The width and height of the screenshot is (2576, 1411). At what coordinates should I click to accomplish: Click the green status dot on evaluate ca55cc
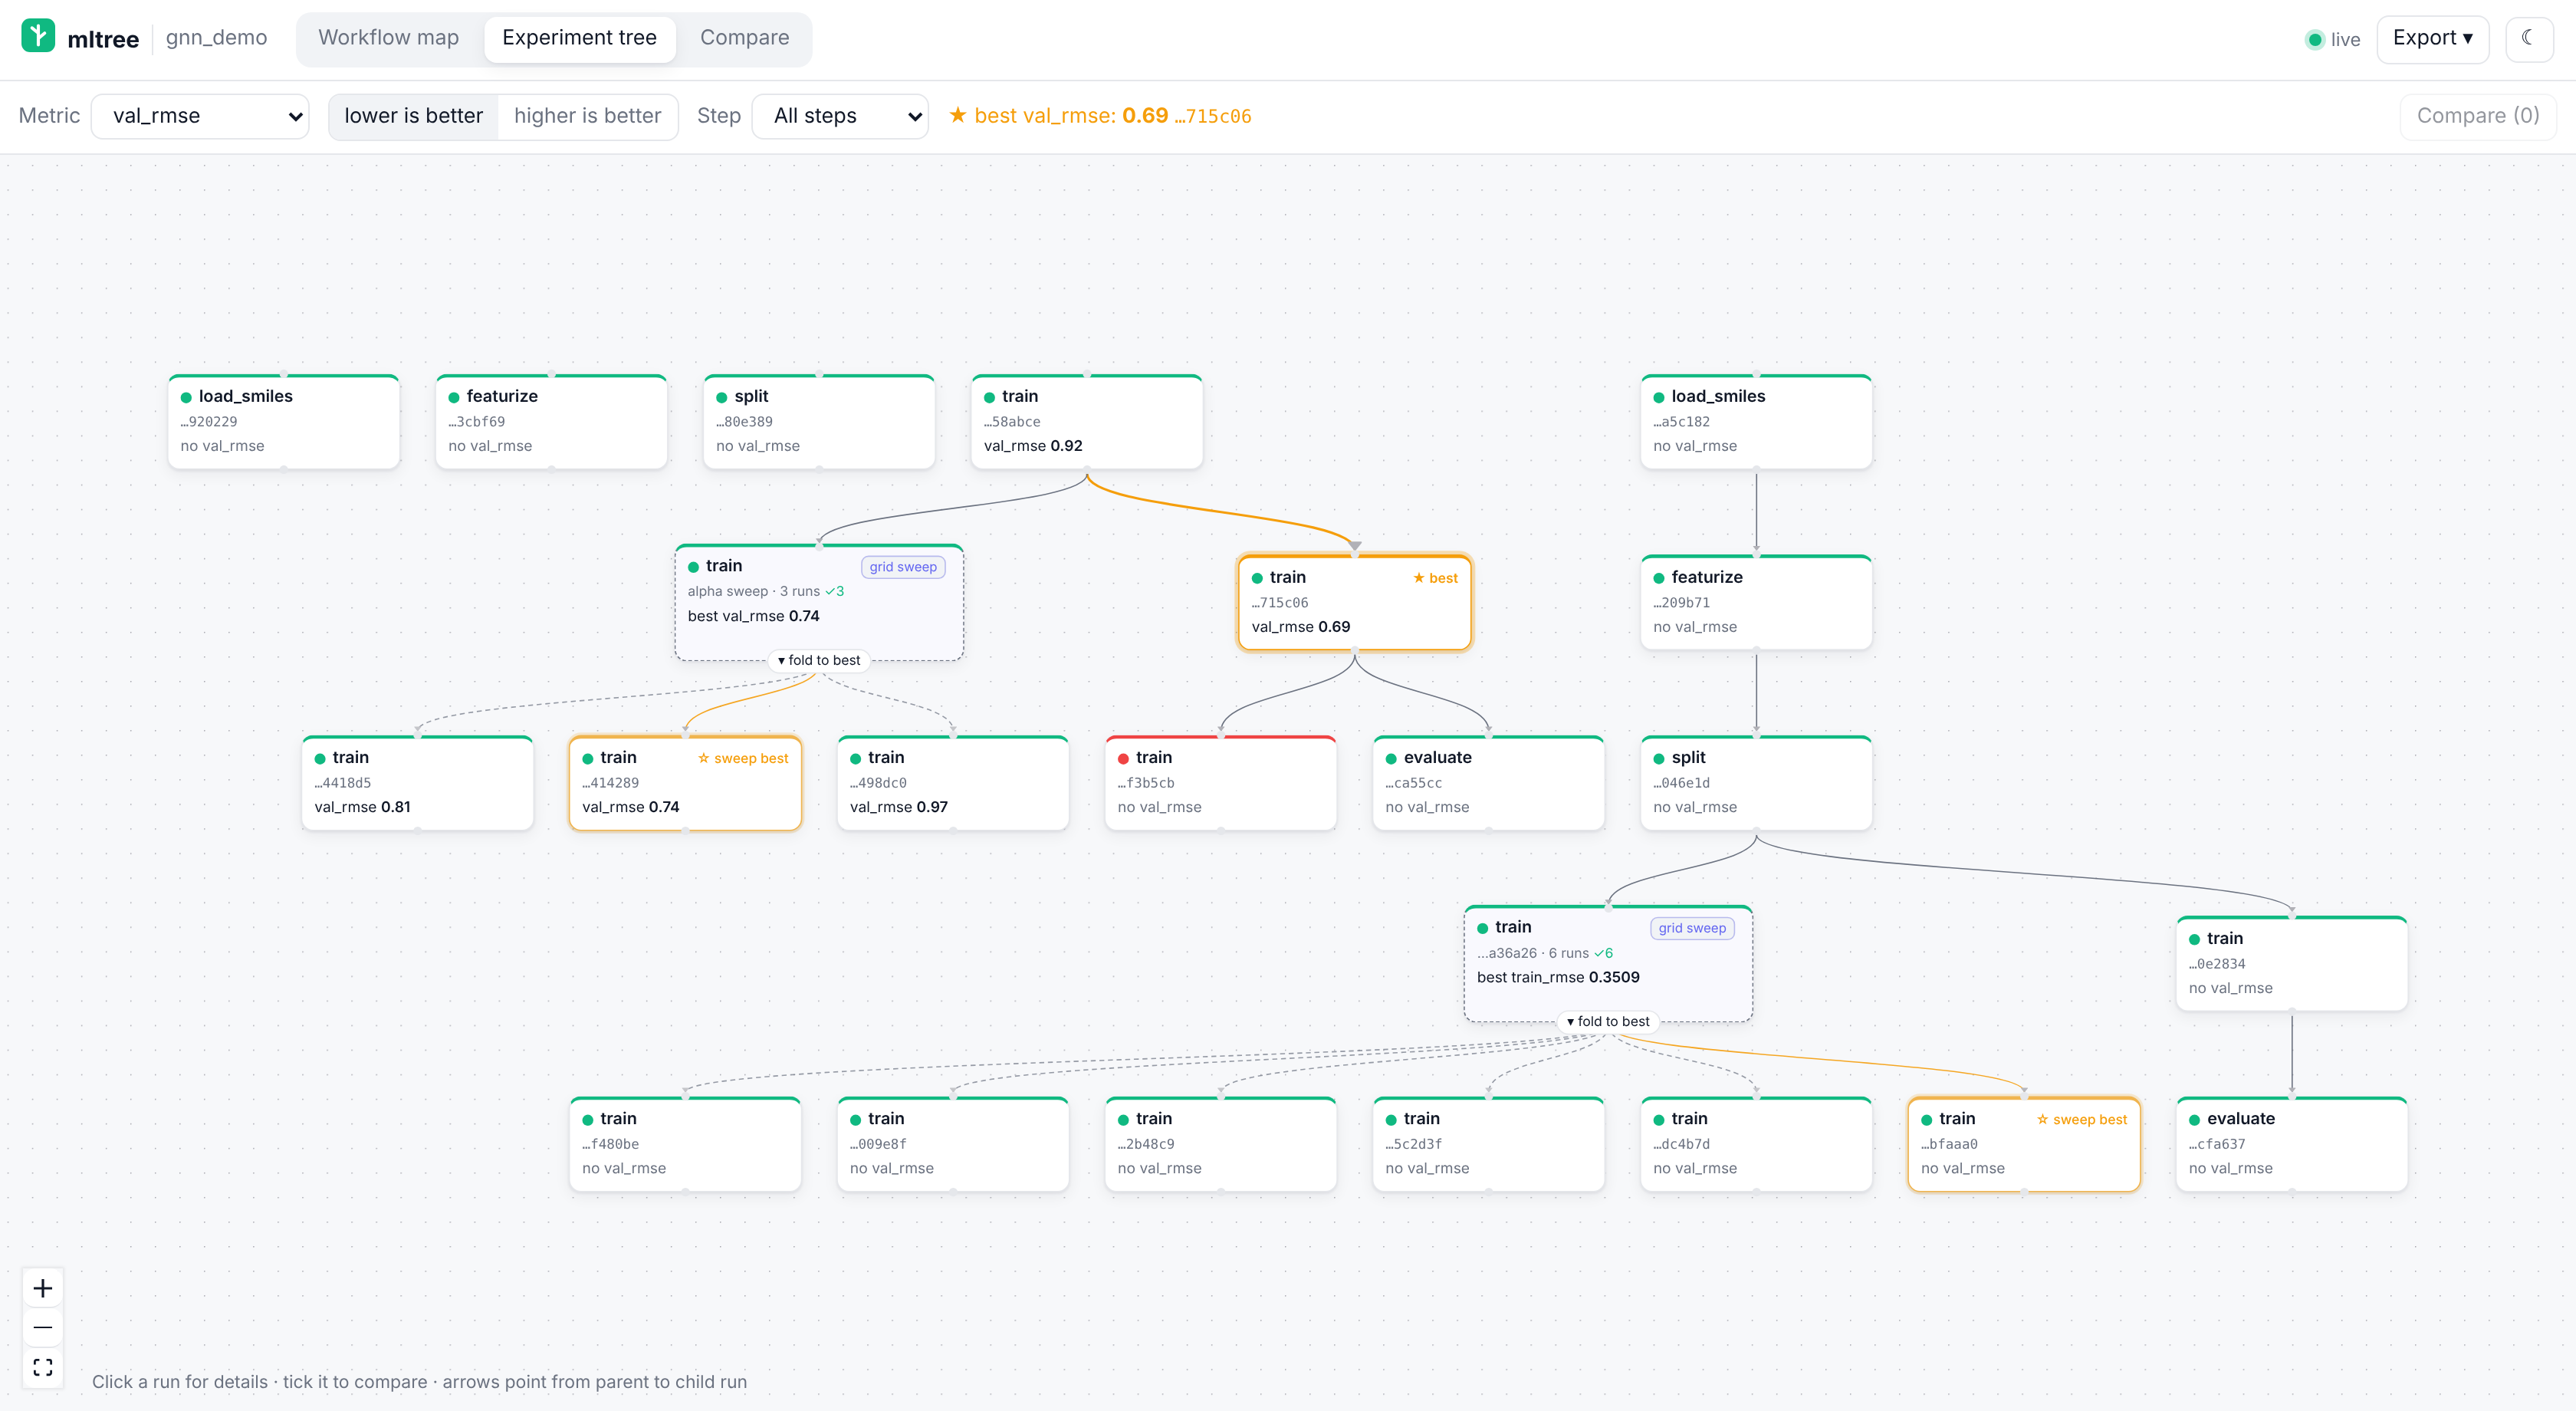(1391, 758)
